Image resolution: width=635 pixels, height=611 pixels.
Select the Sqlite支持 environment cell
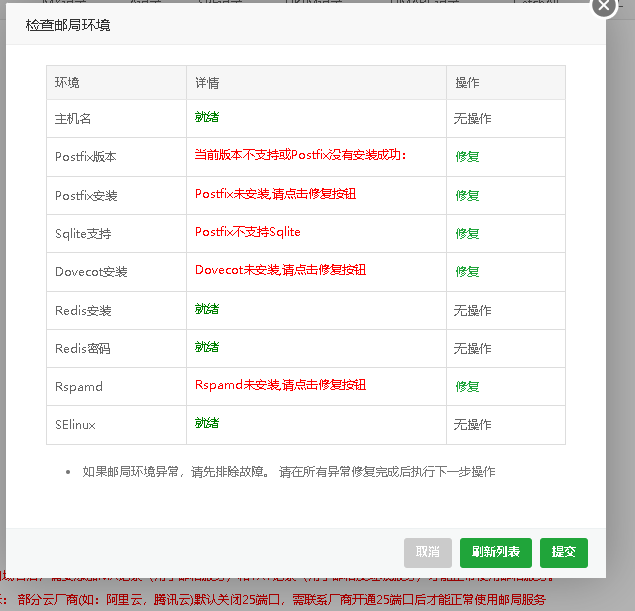pyautogui.click(x=117, y=234)
